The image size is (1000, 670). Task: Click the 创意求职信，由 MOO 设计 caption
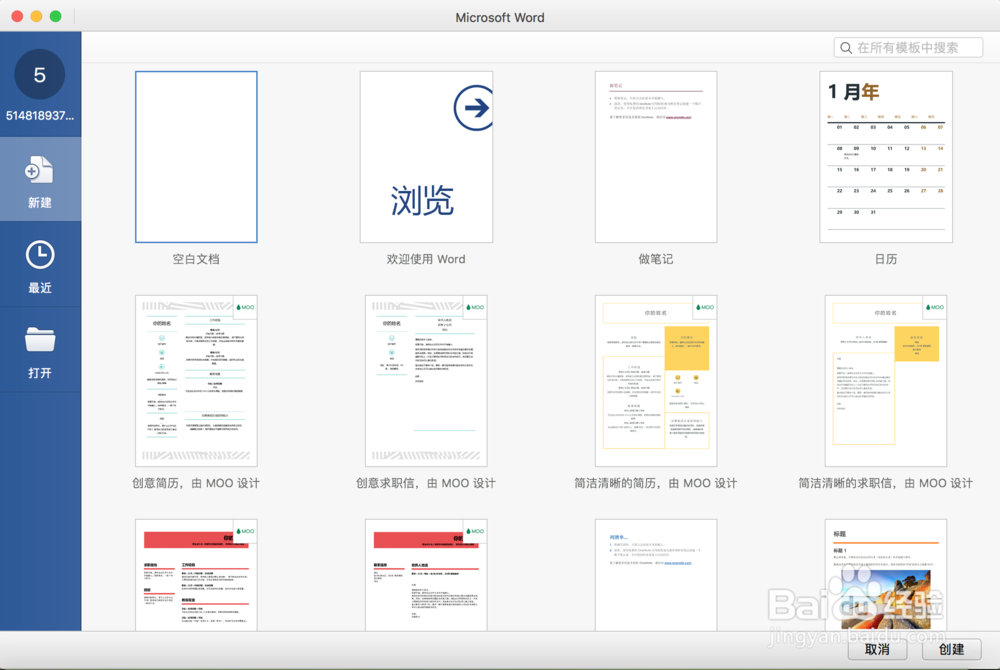pyautogui.click(x=426, y=483)
